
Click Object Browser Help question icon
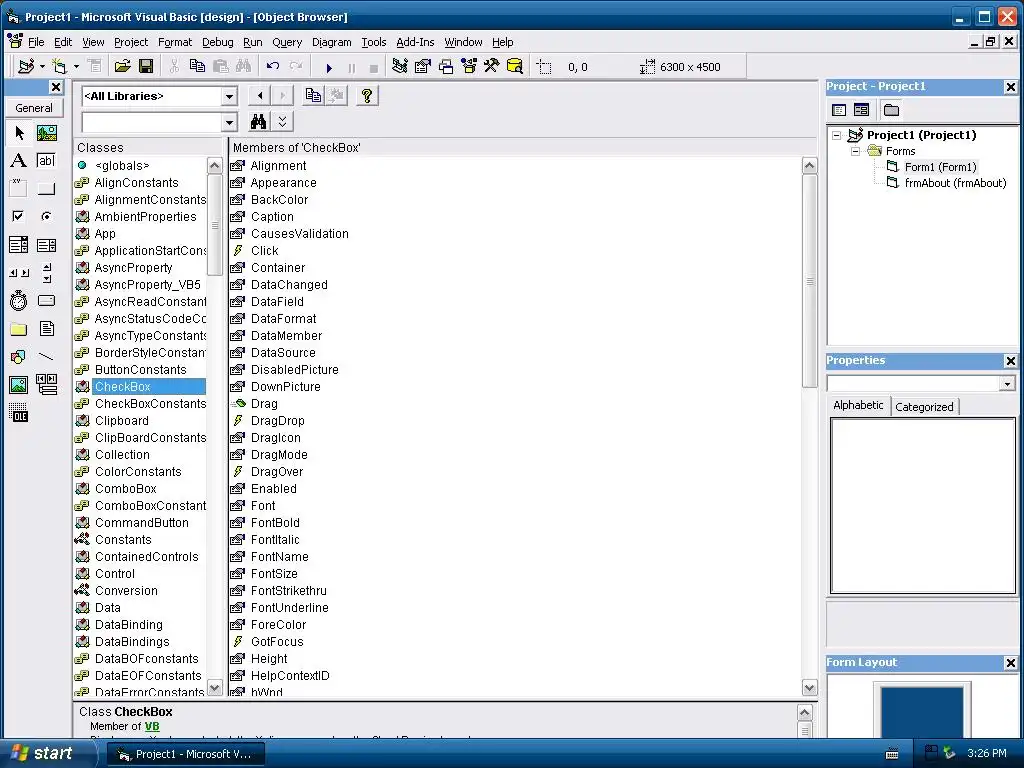click(367, 96)
